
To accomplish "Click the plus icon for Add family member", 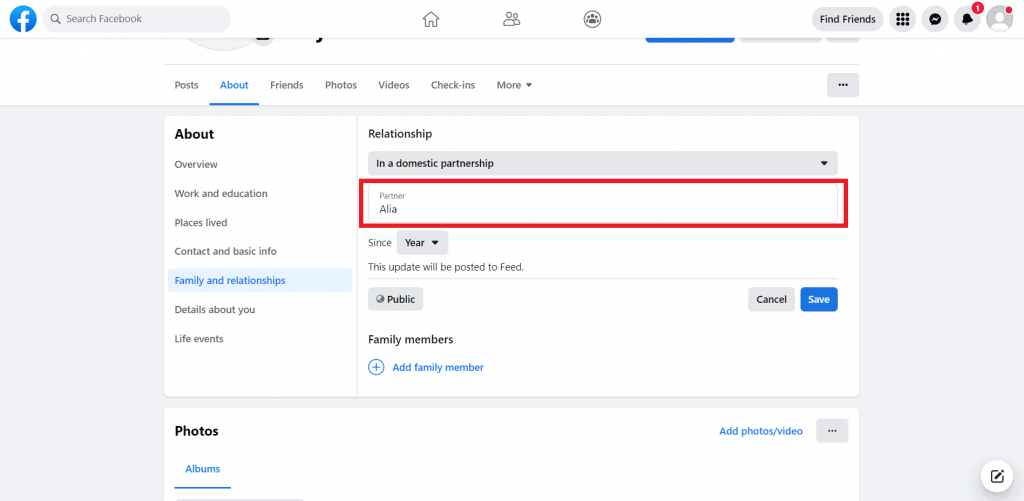I will click(376, 367).
